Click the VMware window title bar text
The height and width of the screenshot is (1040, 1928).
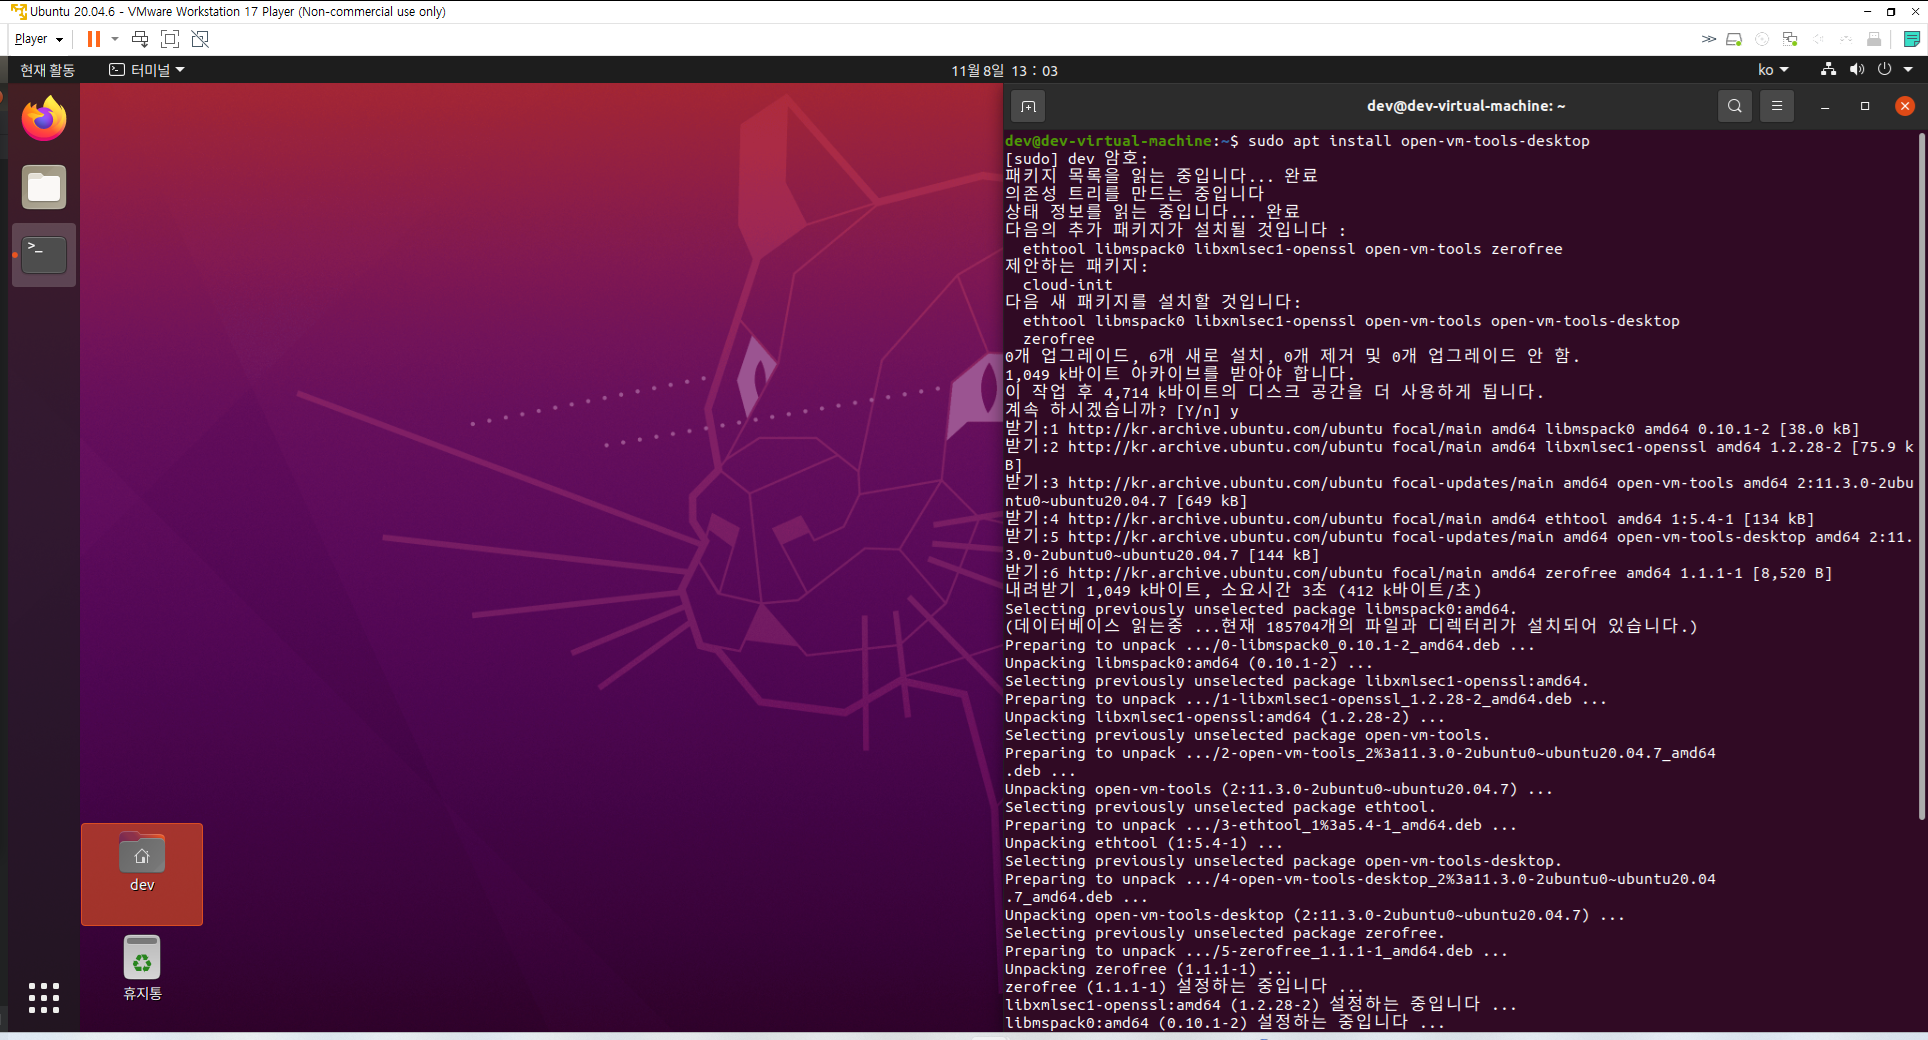tap(238, 12)
